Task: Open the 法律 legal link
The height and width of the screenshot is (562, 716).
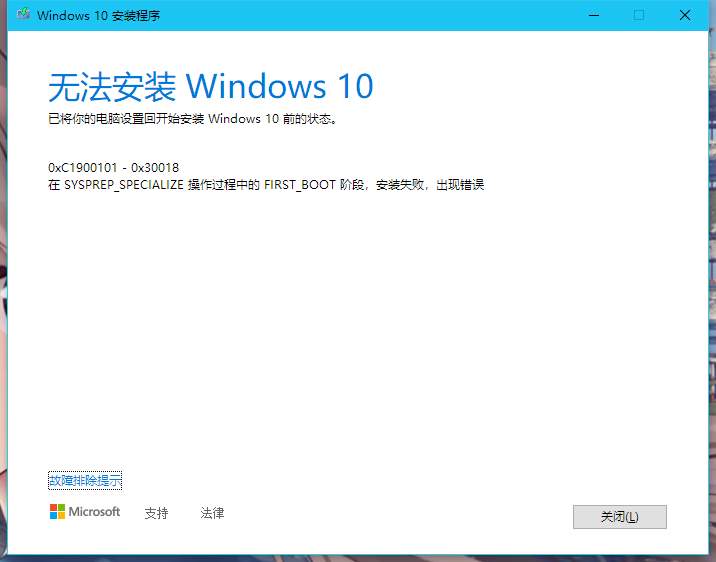Action: coord(212,513)
